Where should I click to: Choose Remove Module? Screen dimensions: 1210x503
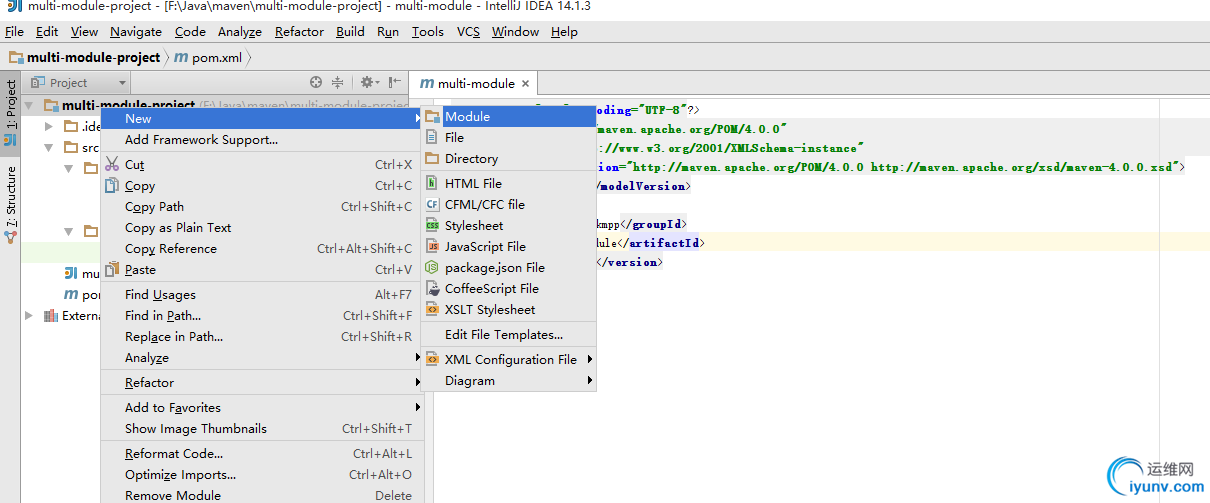coord(262,495)
